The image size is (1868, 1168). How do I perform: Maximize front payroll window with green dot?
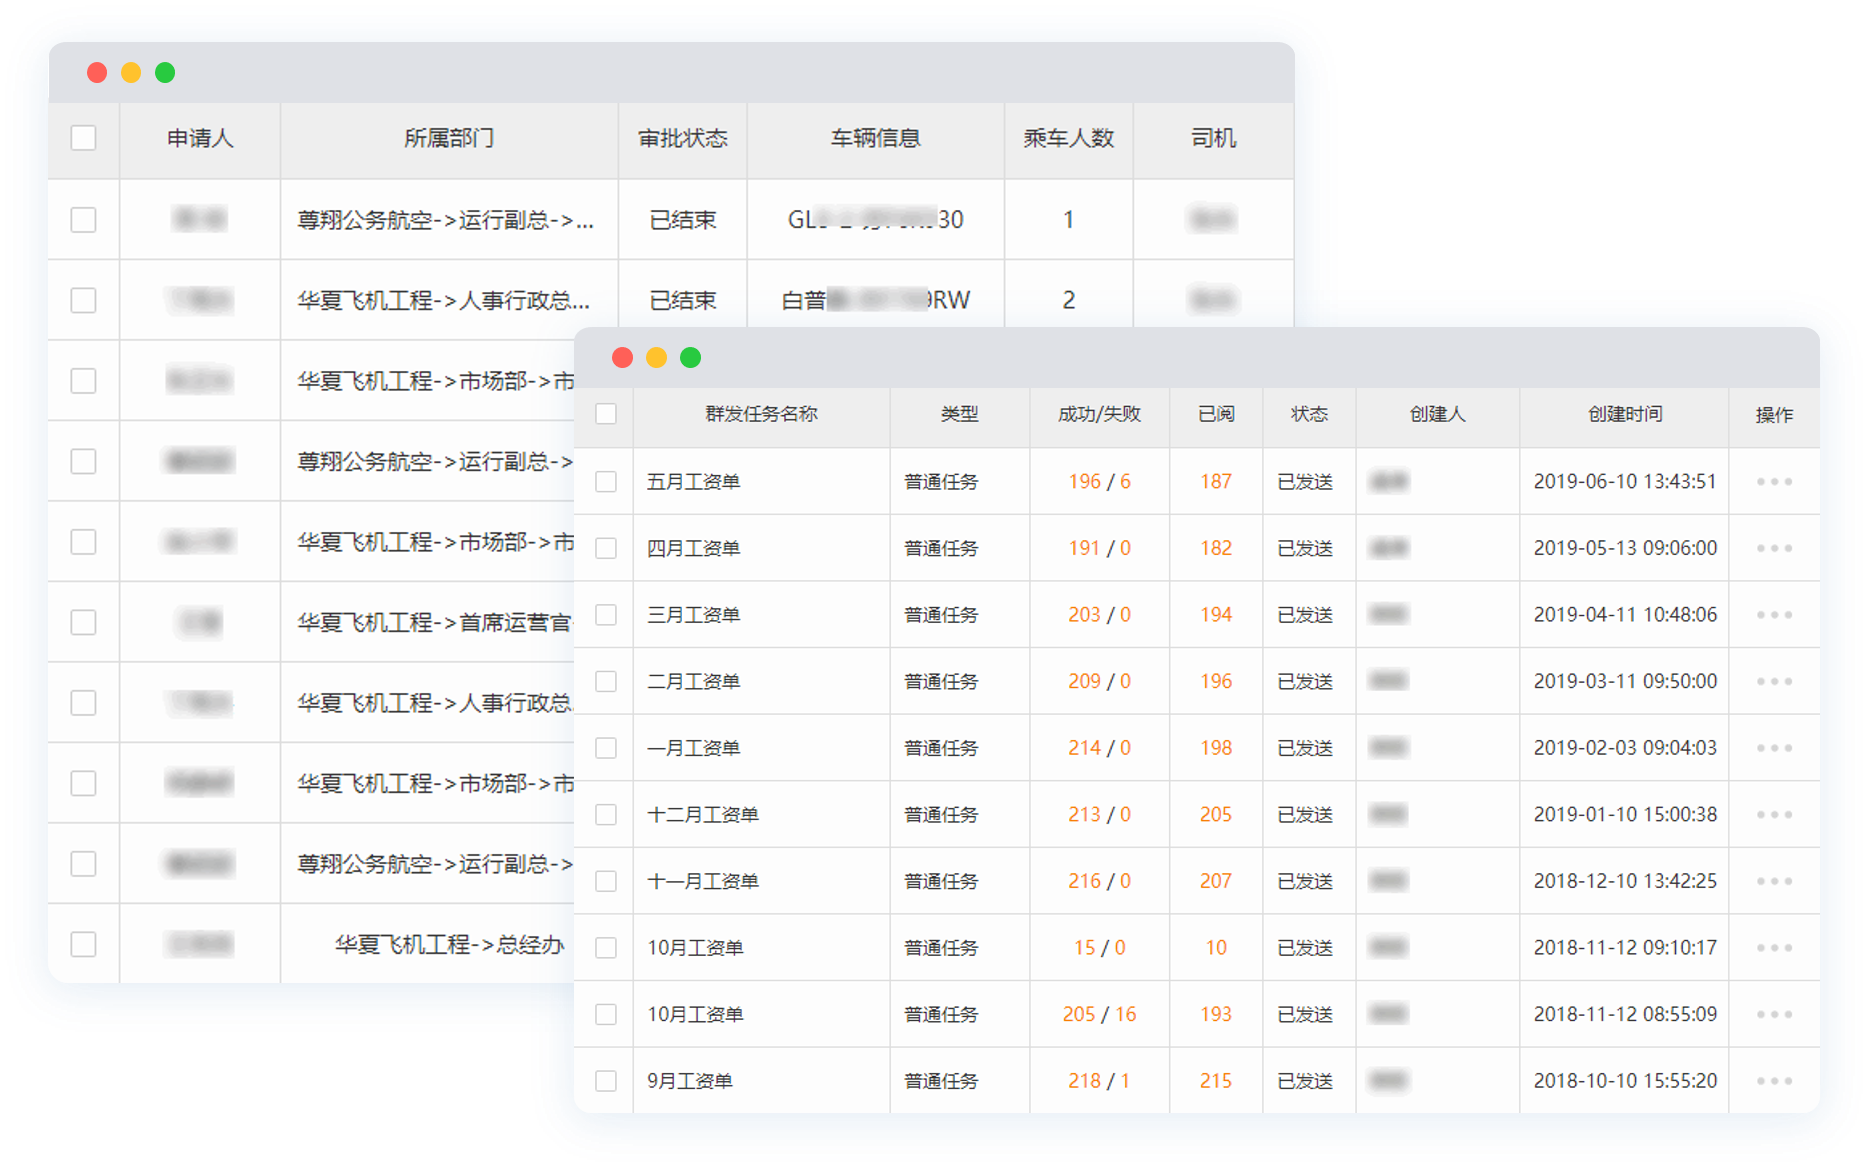[690, 358]
